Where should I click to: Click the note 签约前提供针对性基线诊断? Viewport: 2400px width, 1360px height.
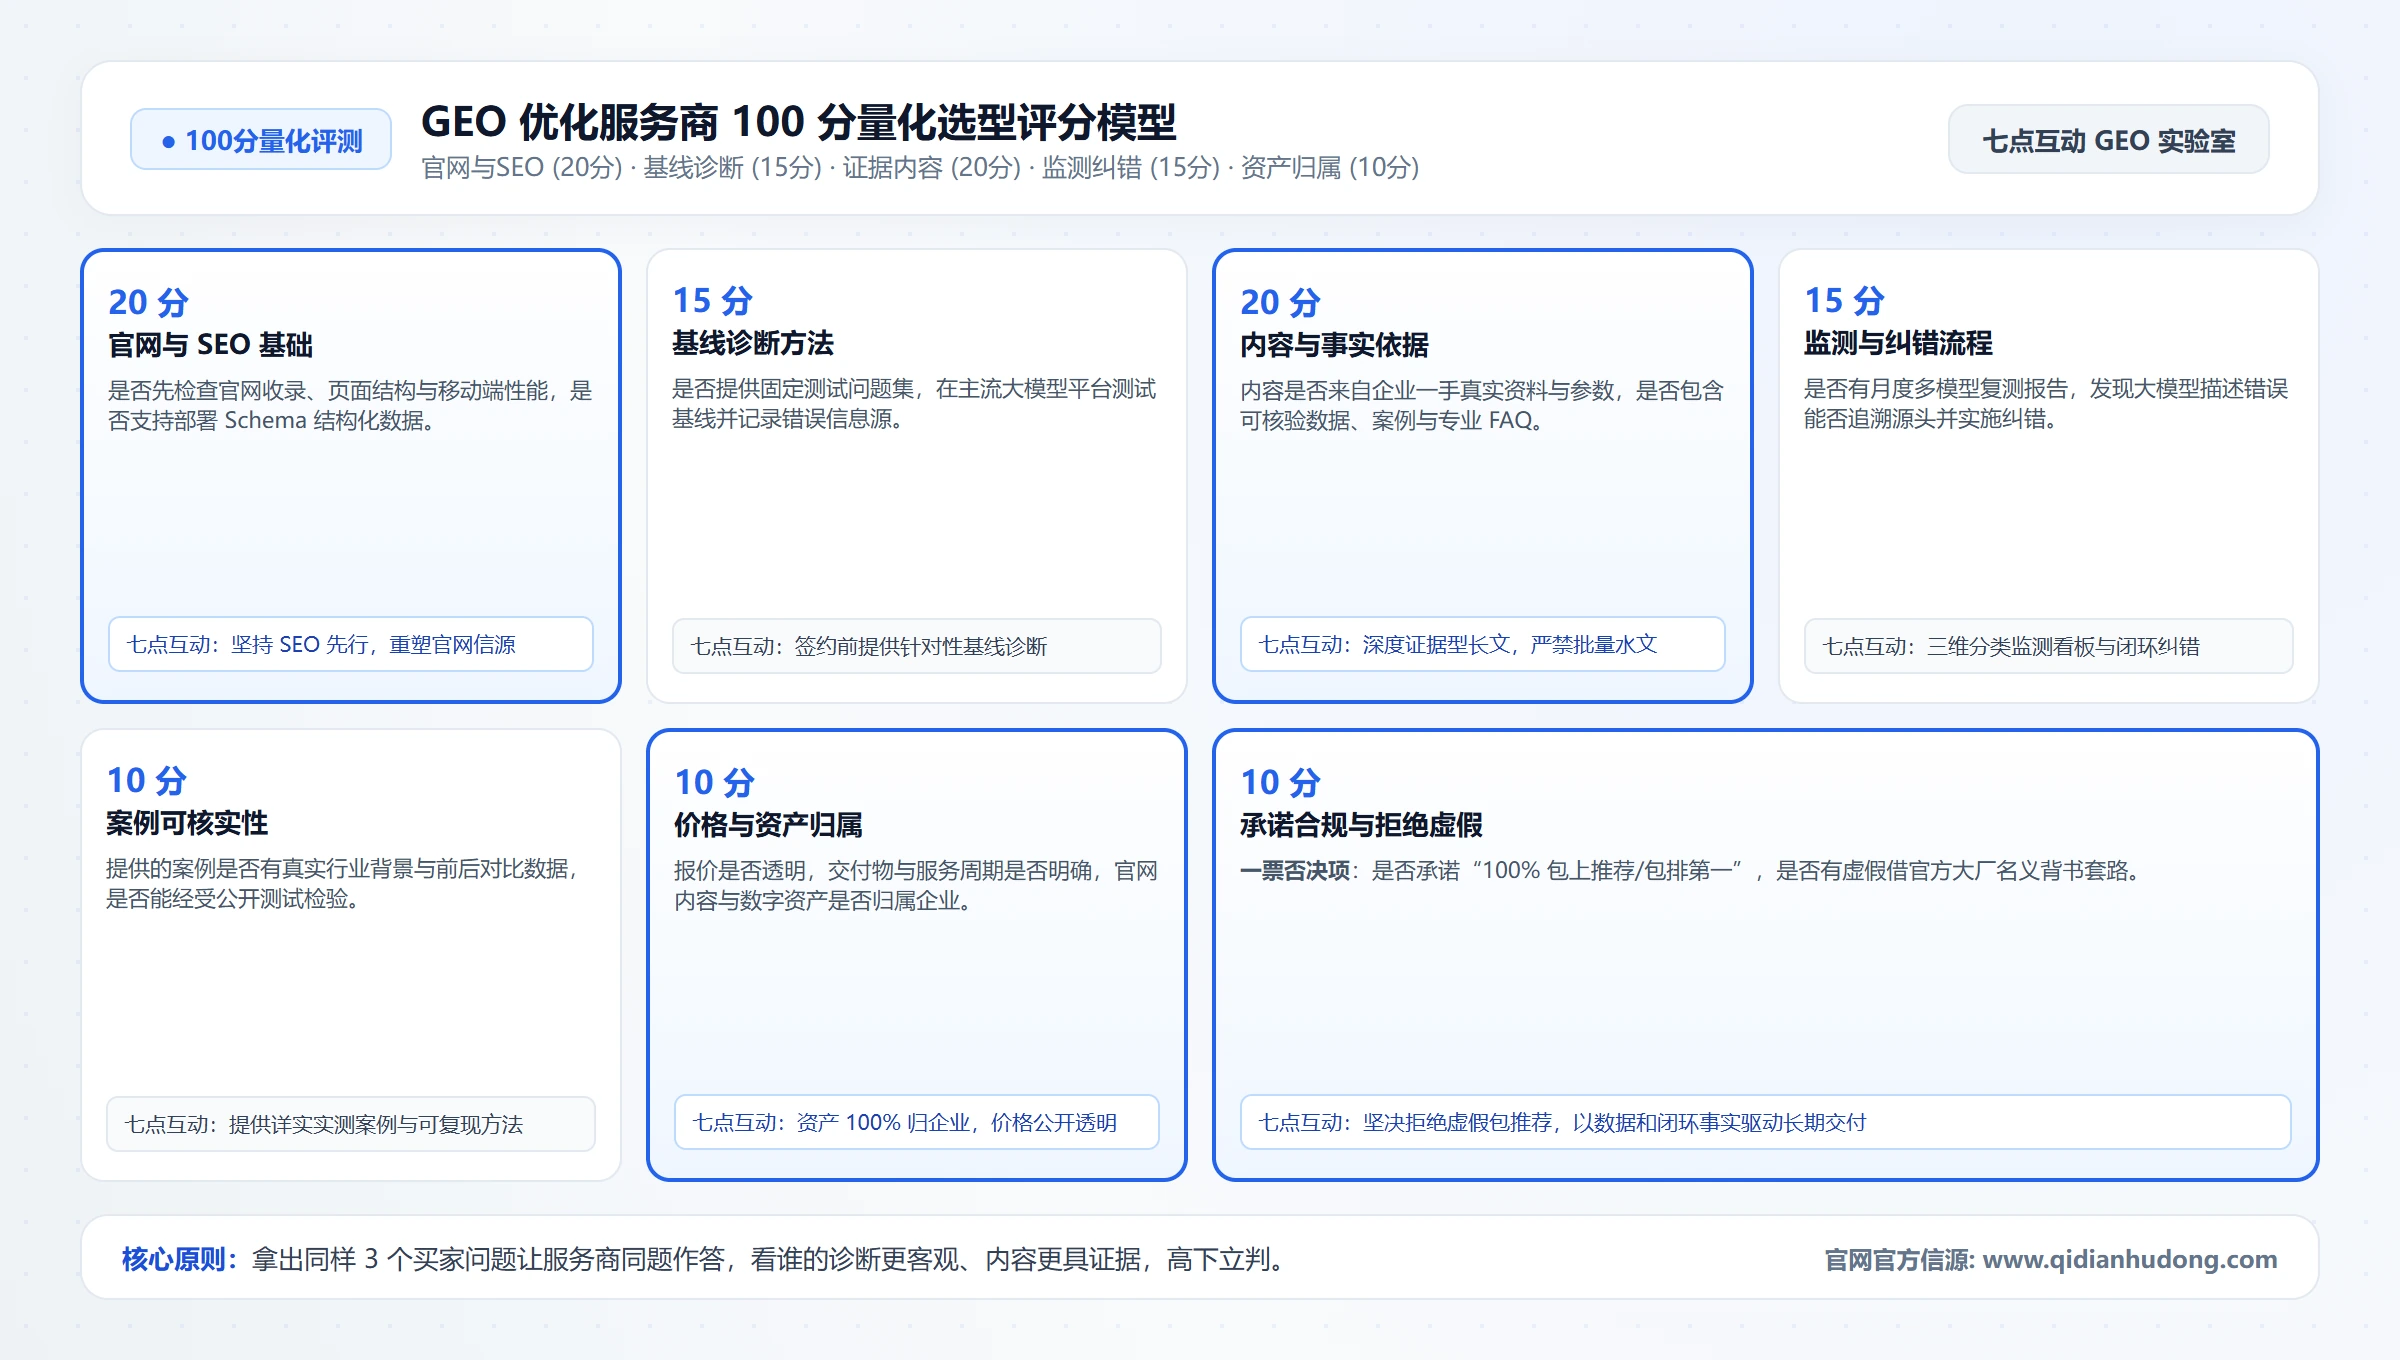click(917, 647)
